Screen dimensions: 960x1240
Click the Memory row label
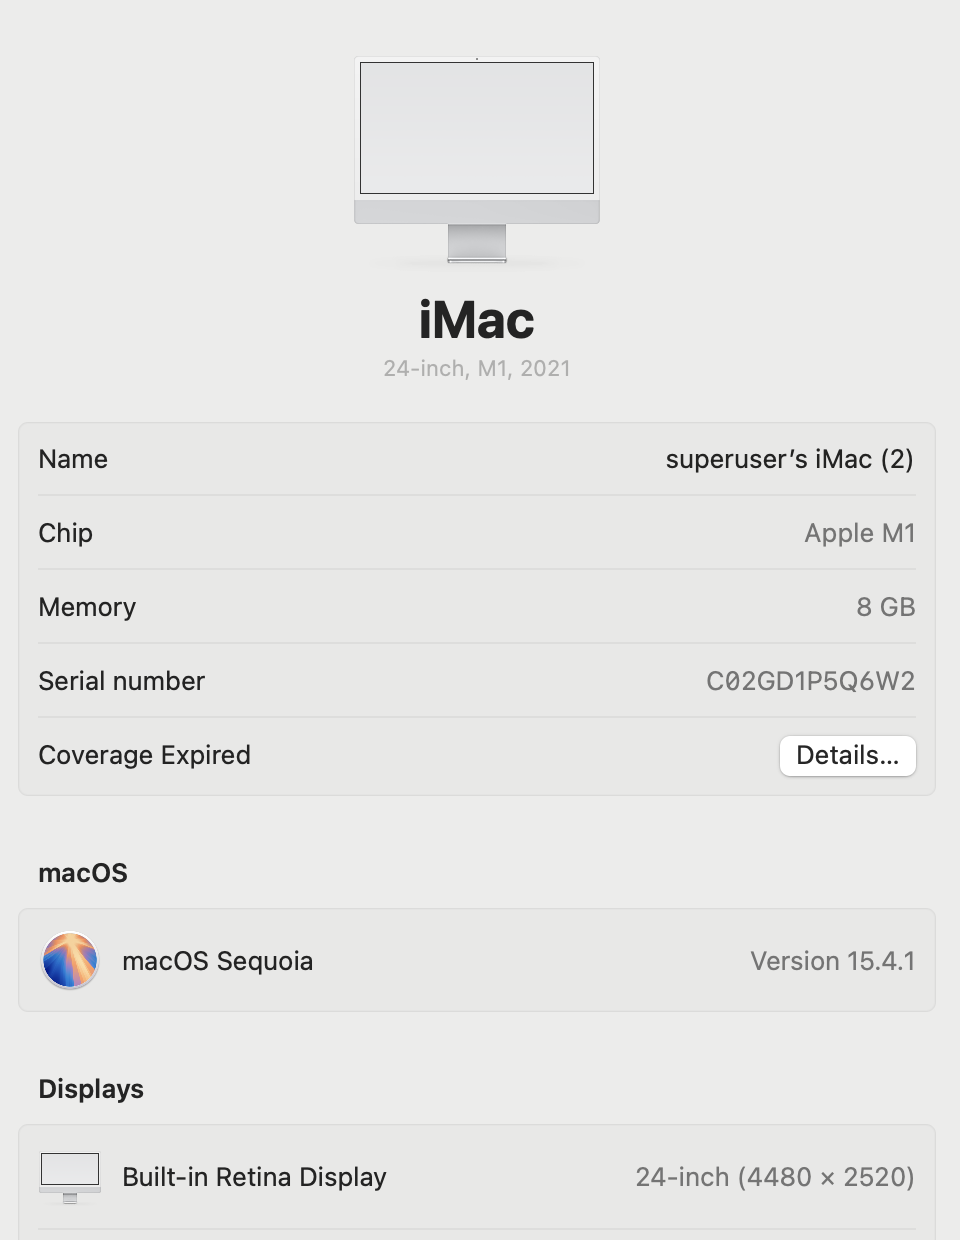coord(87,607)
